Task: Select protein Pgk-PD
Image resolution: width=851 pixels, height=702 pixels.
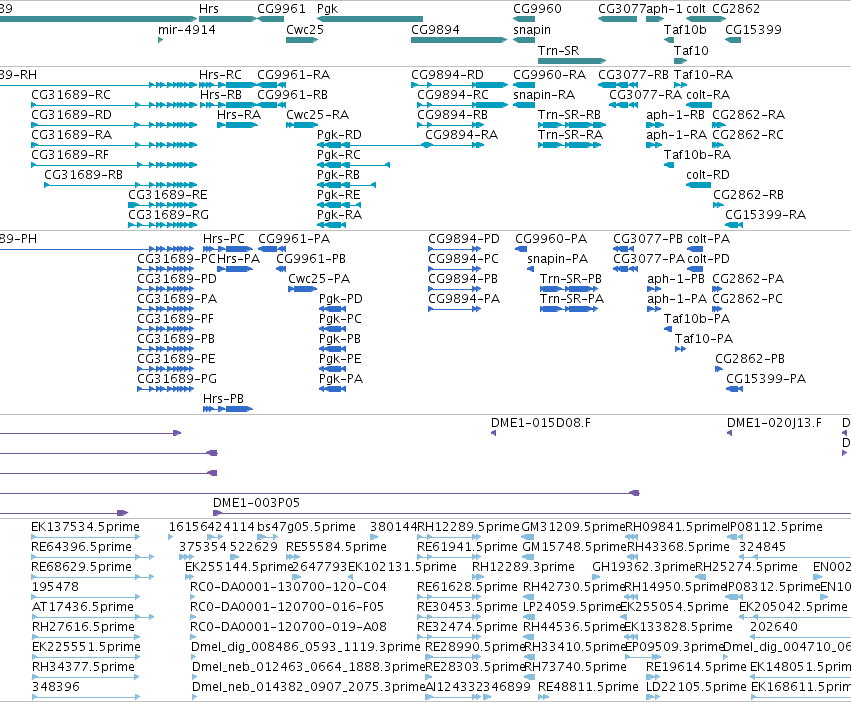Action: tap(341, 299)
